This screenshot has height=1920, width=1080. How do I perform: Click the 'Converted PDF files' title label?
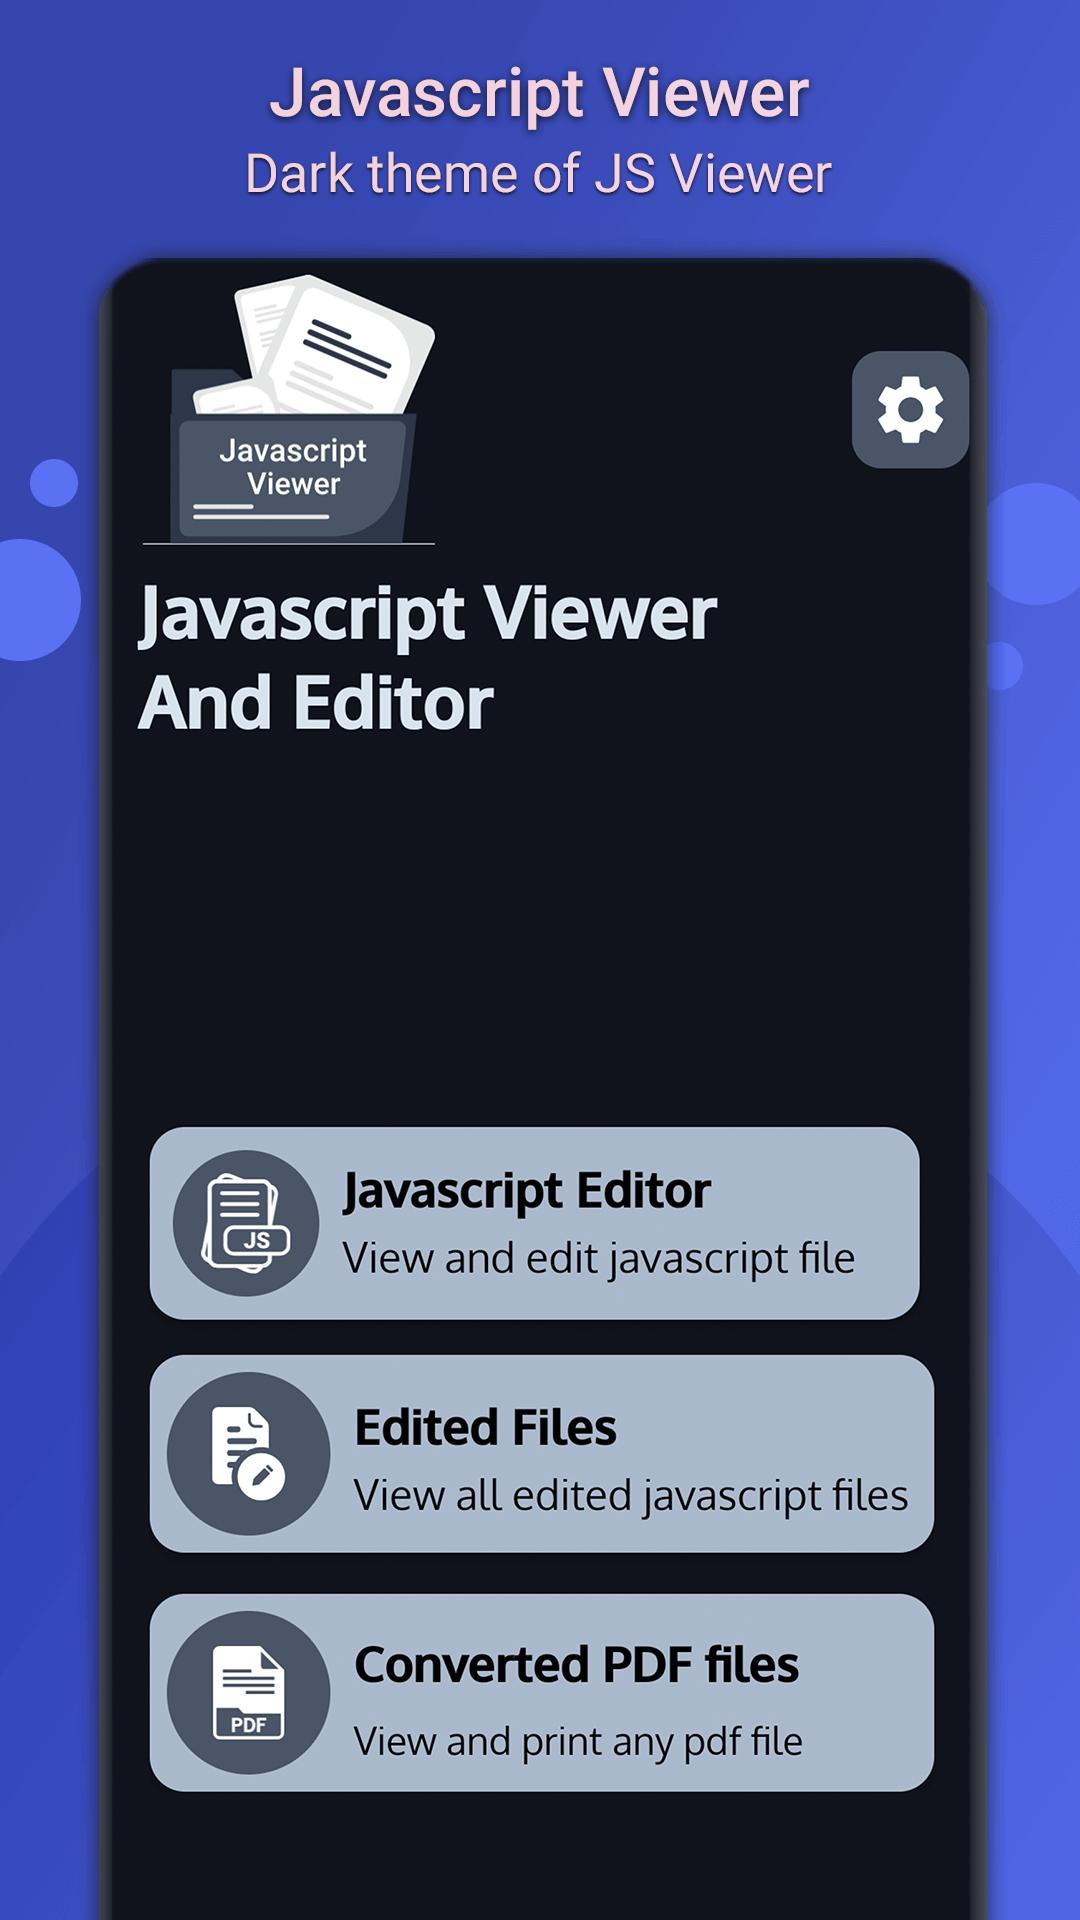click(576, 1665)
